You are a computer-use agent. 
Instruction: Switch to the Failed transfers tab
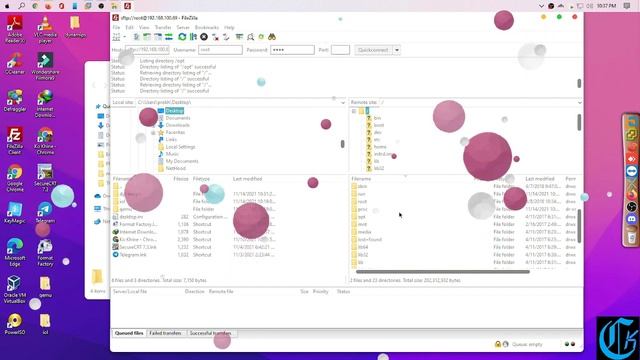click(x=165, y=333)
